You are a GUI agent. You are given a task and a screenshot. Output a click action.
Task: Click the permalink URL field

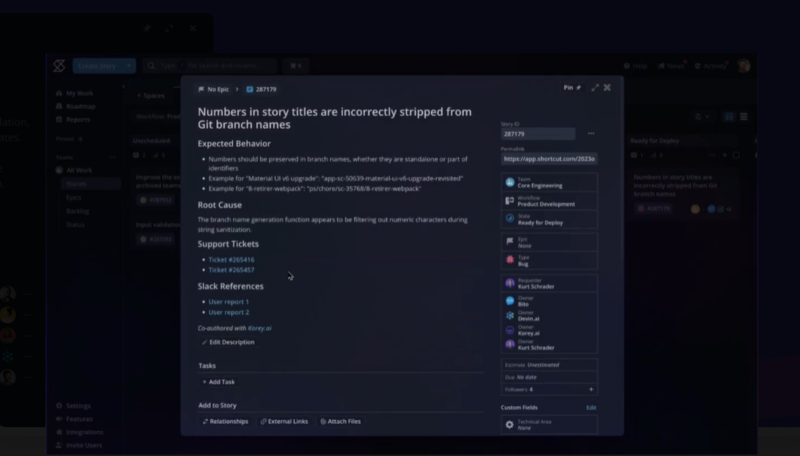click(x=549, y=158)
